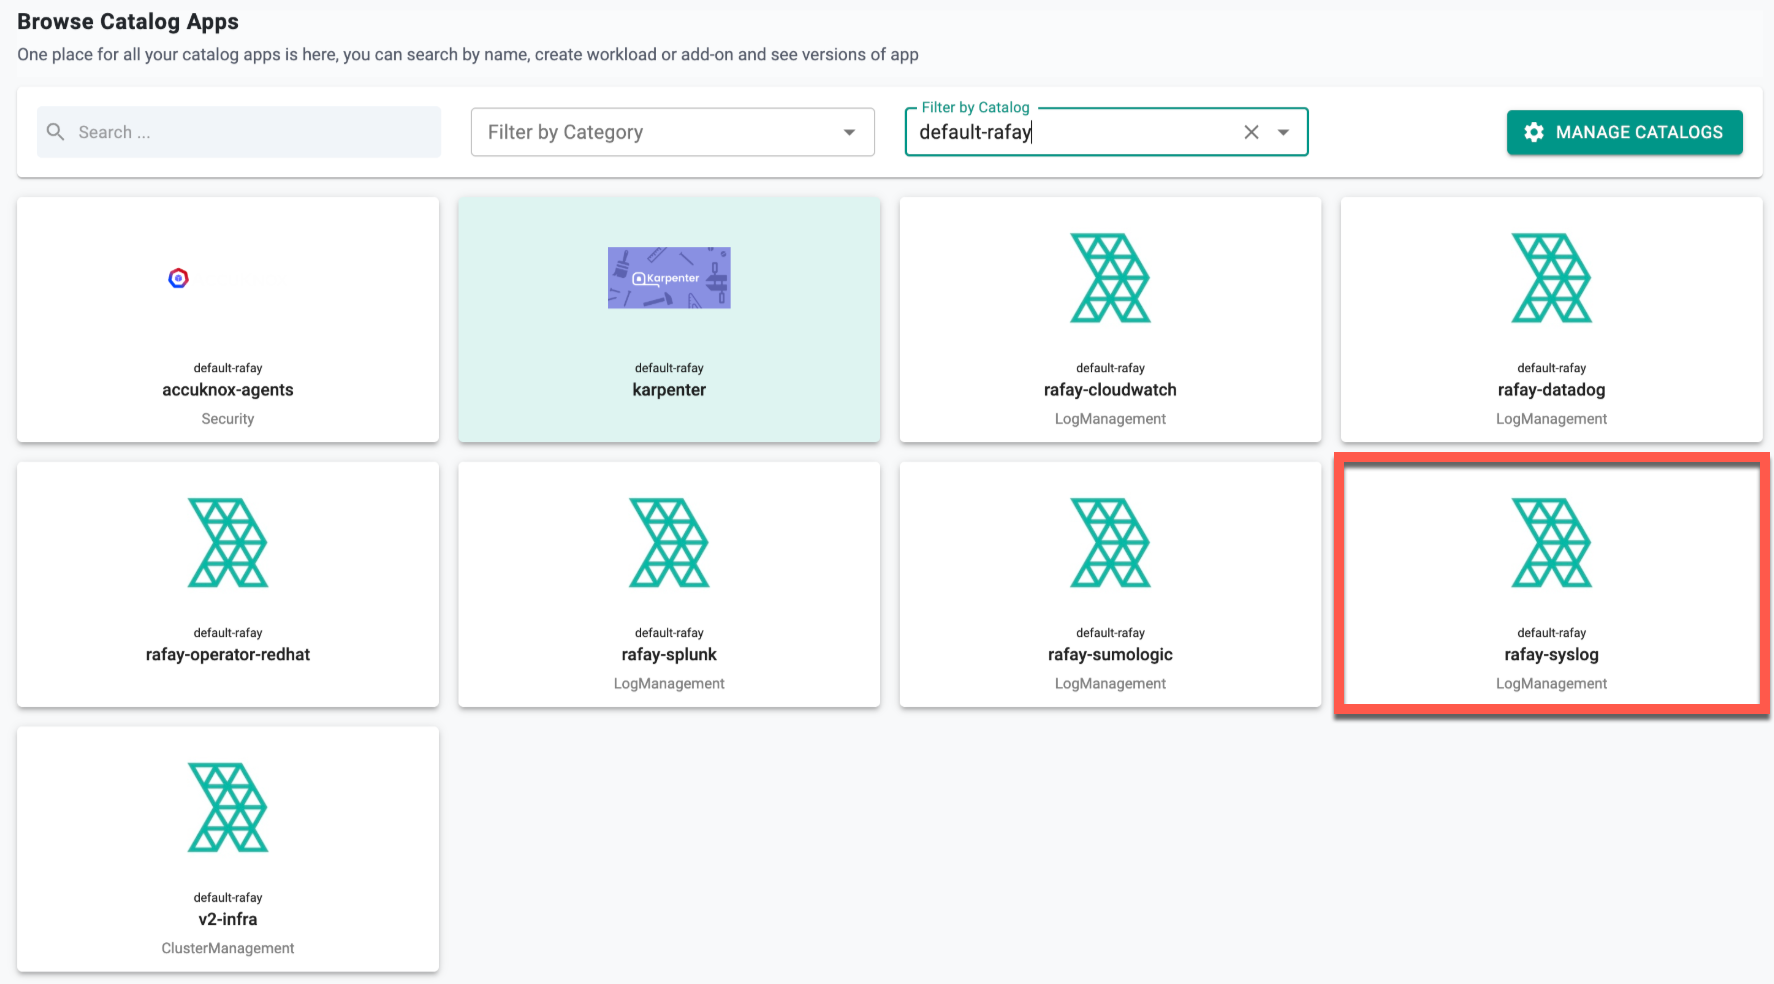Select the rafay-datadog app logo
The width and height of the screenshot is (1774, 984).
[1551, 278]
